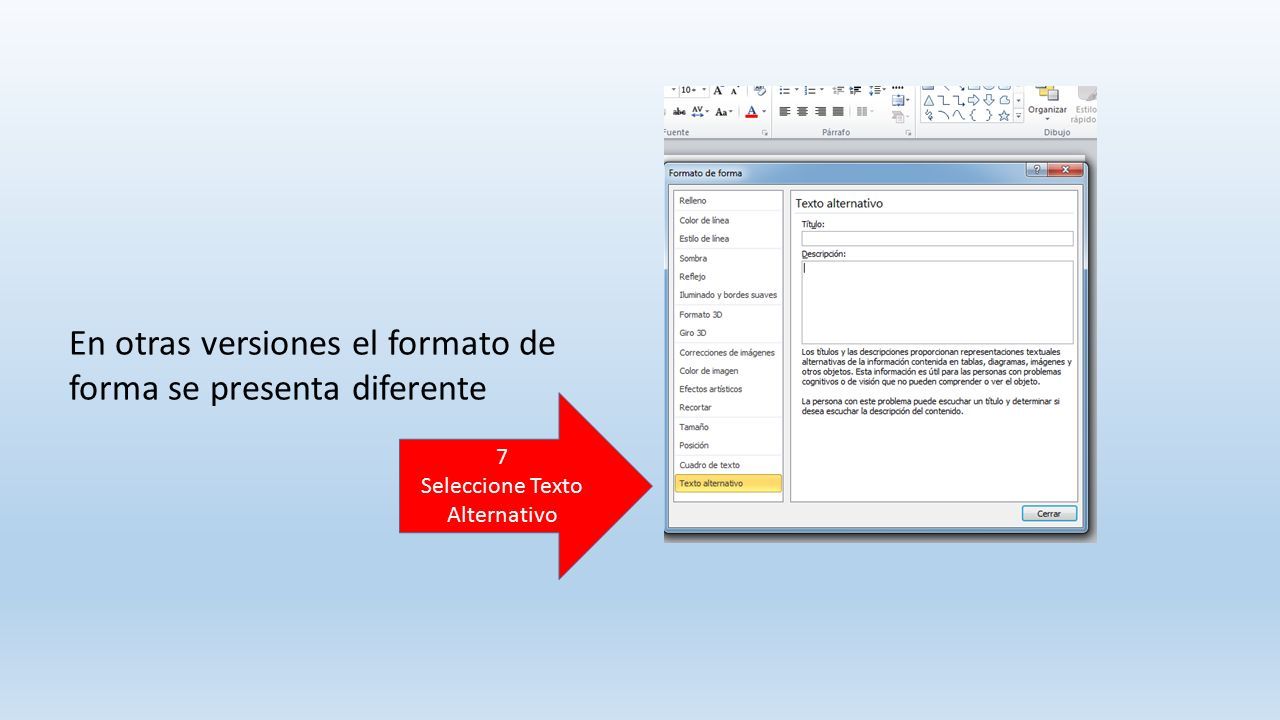Increase the list indent level
1280x720 pixels.
pos(855,91)
